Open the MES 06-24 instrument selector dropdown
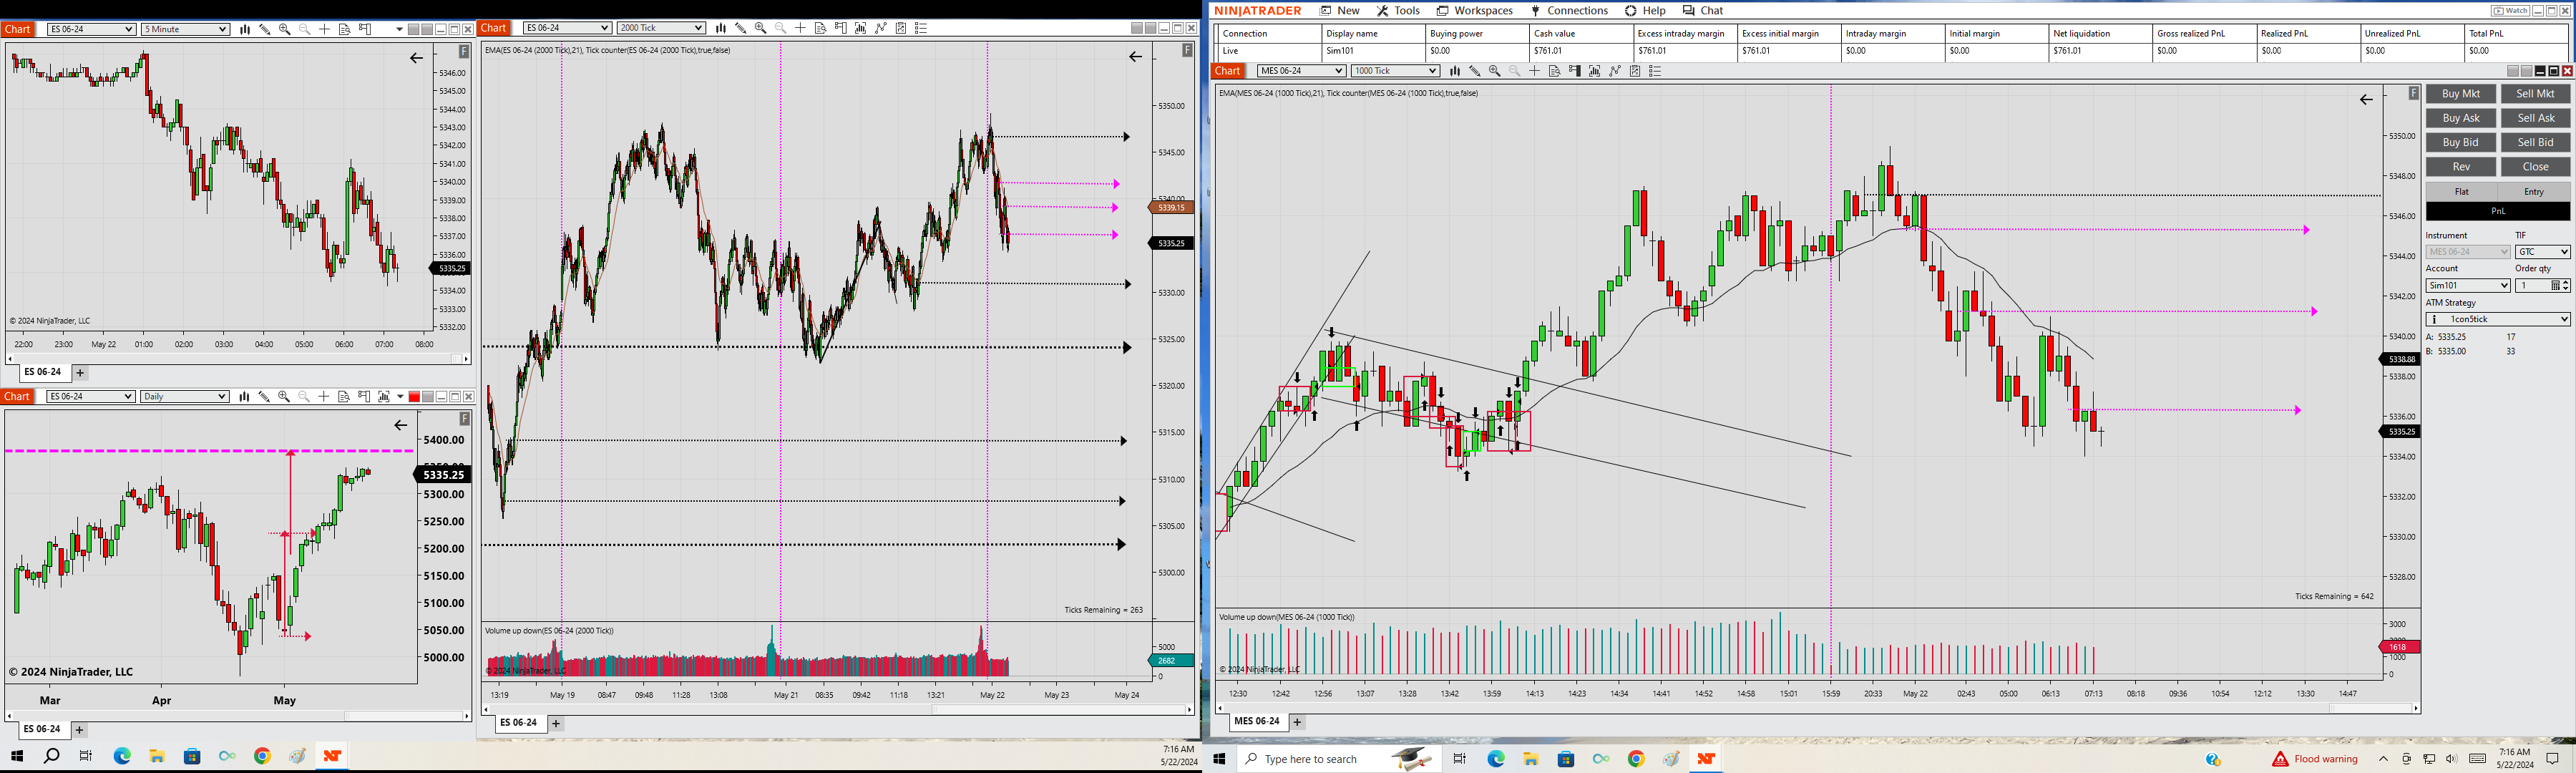Screen dimensions: 2576x773 point(1301,71)
